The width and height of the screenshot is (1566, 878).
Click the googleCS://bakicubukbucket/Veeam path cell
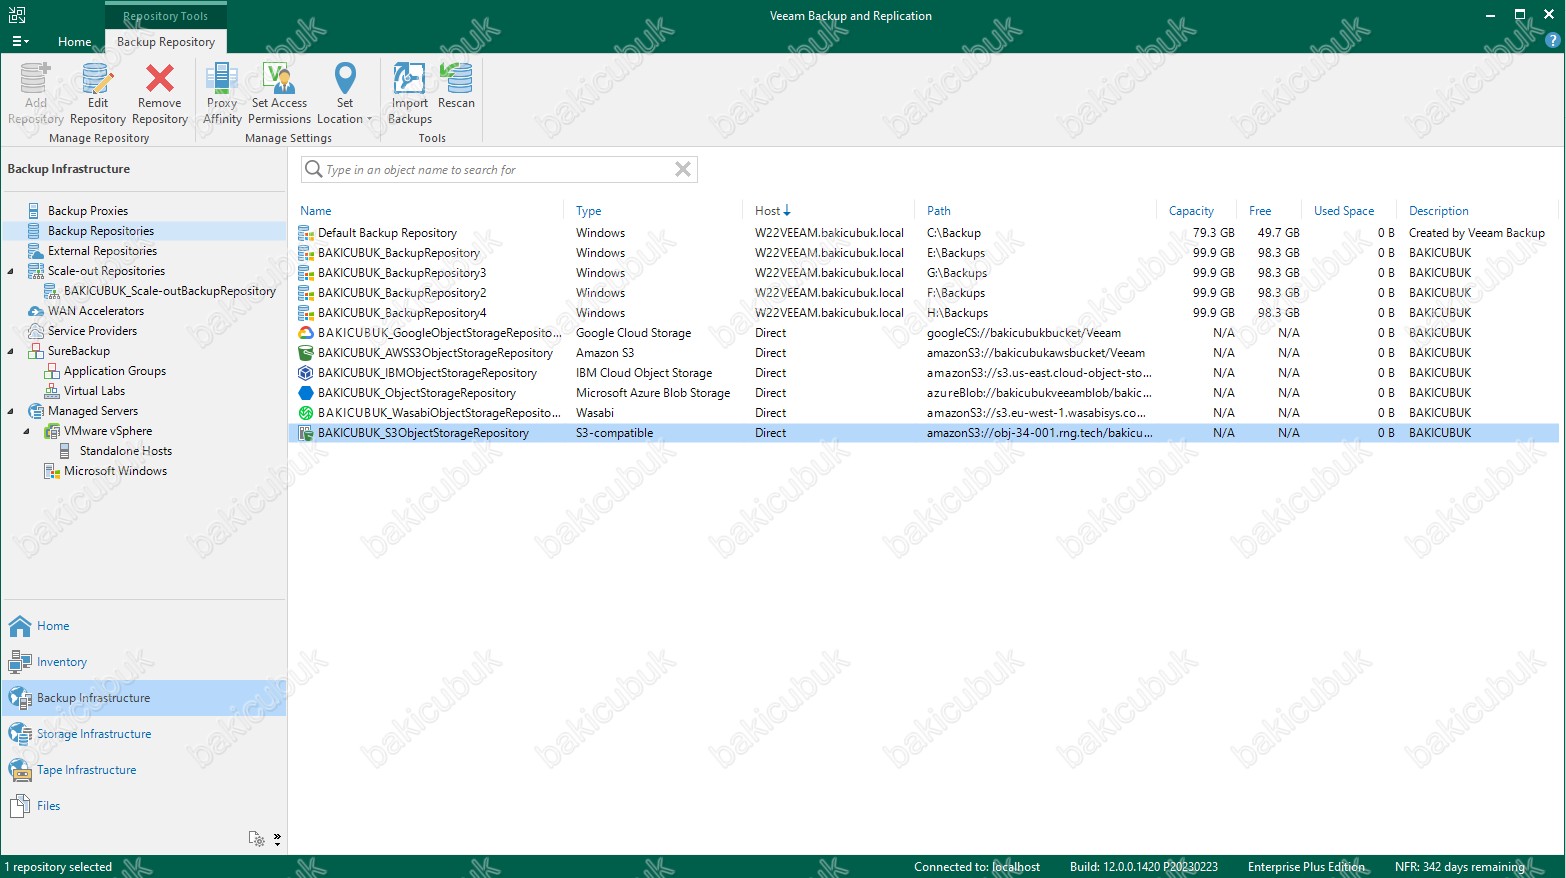click(x=1023, y=333)
